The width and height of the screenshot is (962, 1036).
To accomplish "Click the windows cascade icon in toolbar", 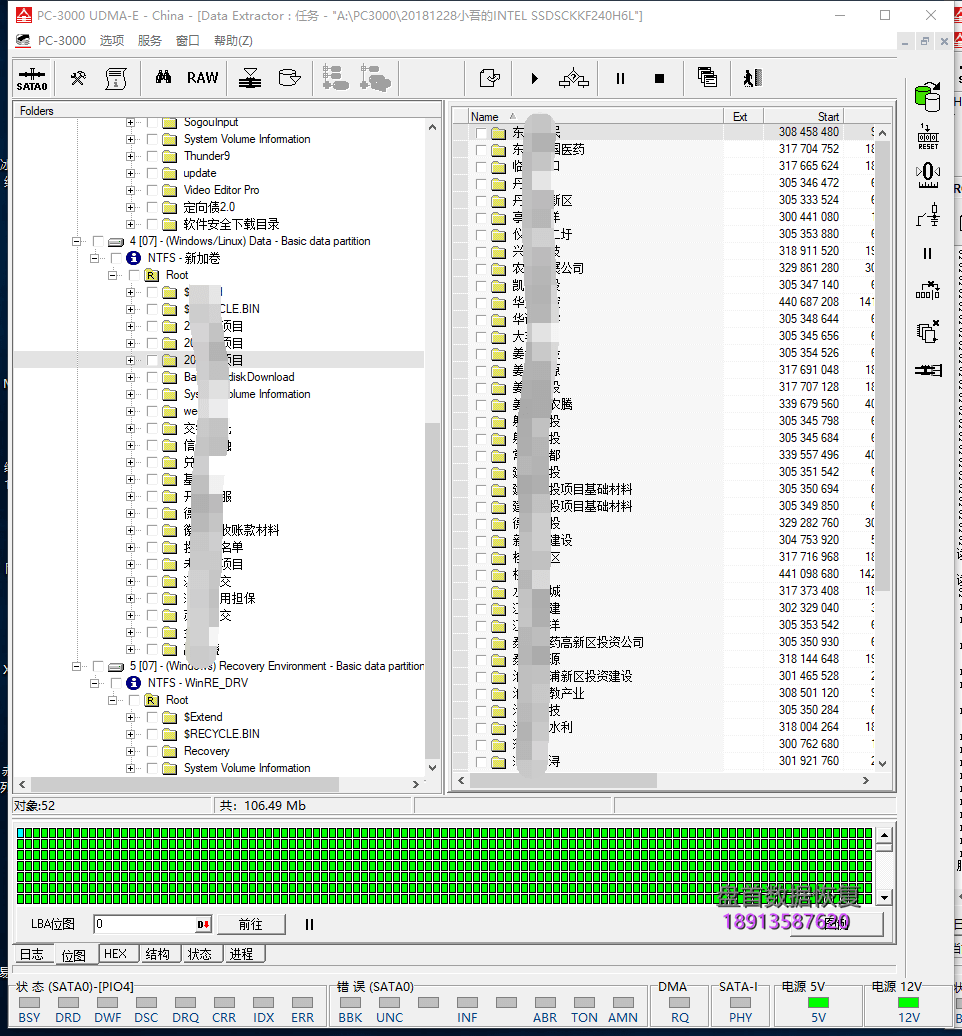I will click(x=707, y=78).
